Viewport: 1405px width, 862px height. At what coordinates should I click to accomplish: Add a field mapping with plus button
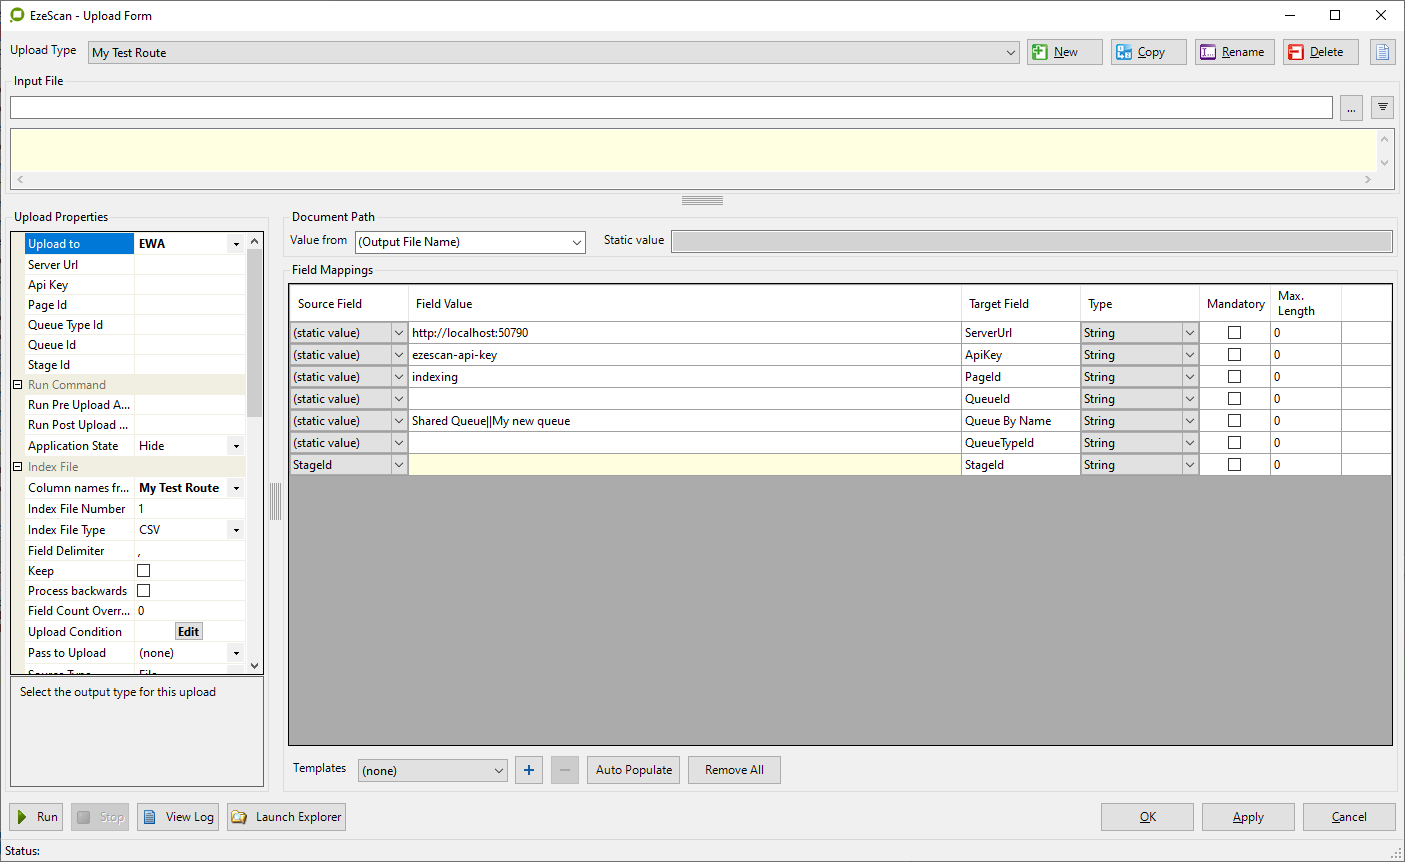(529, 770)
